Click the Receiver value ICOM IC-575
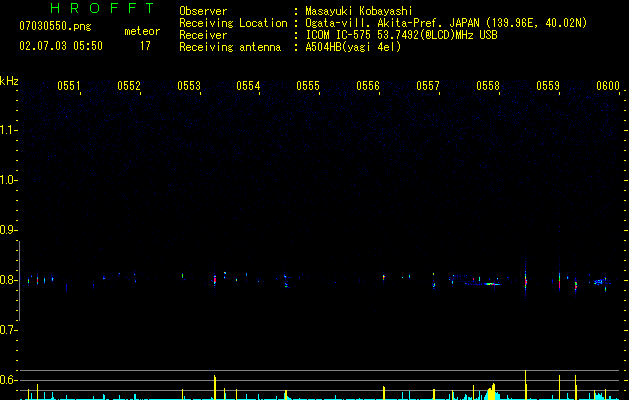This screenshot has height=400, width=629. (x=340, y=35)
